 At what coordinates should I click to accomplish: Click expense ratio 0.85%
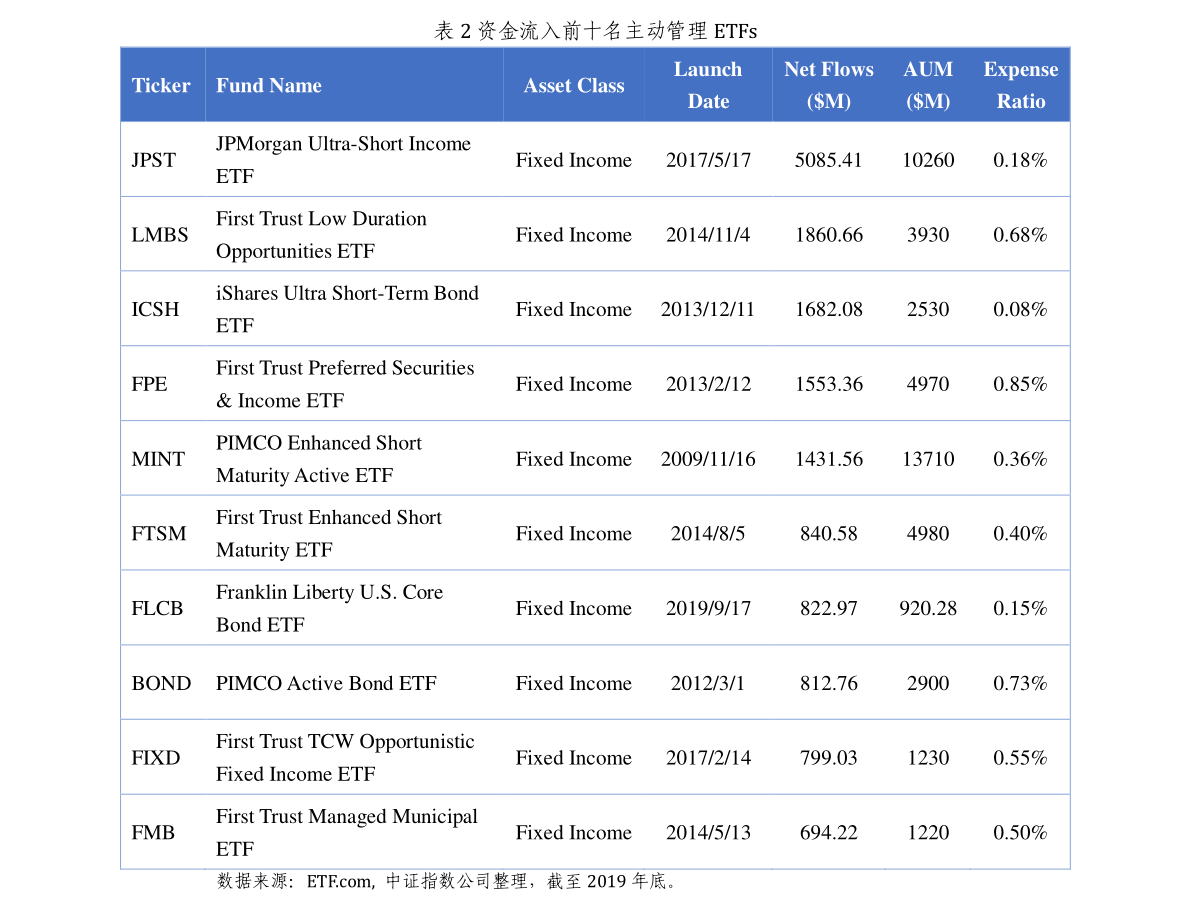click(1020, 384)
